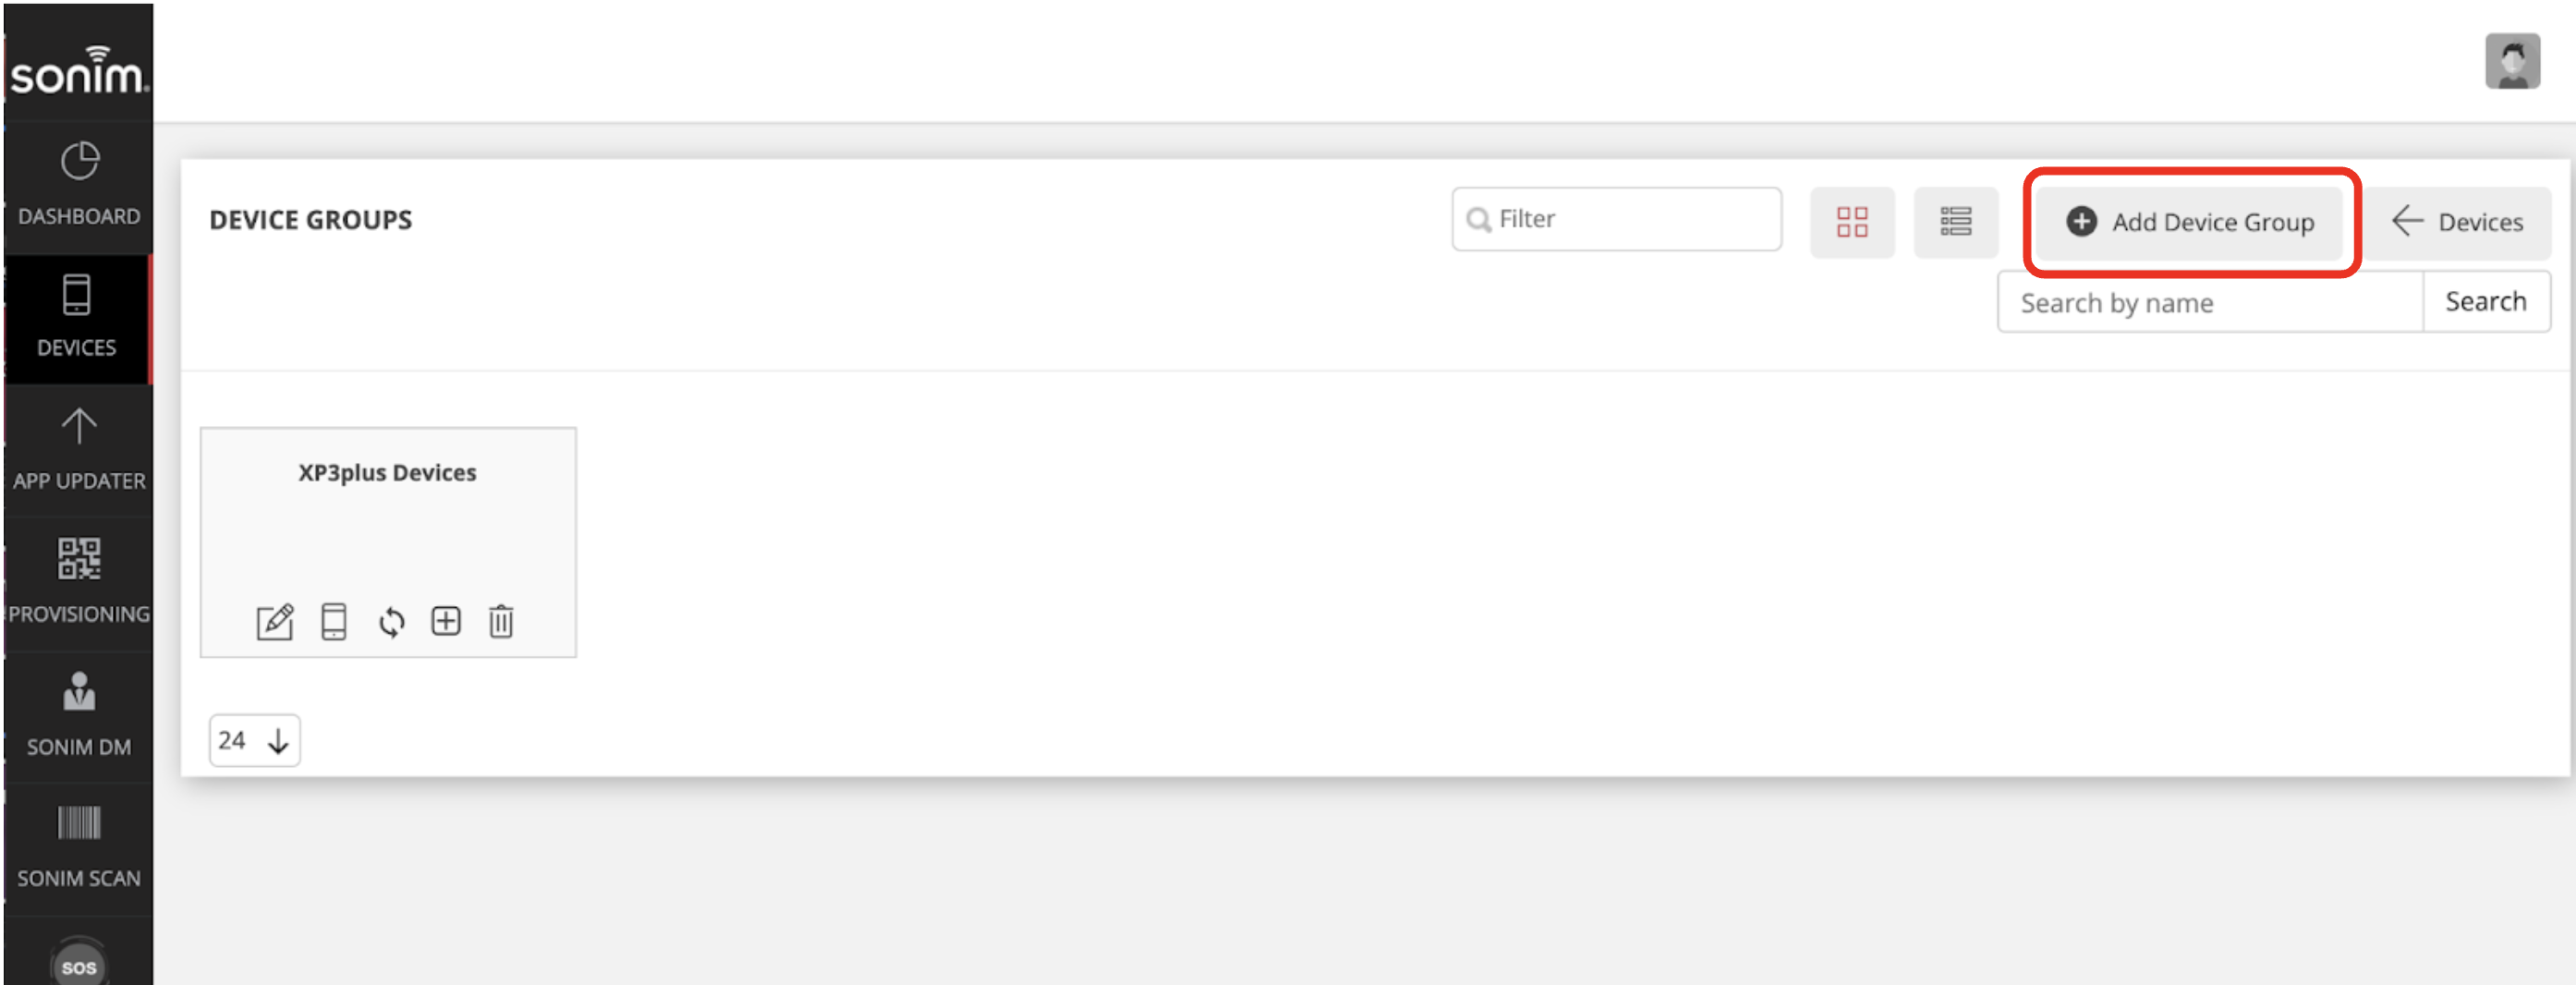
Task: Switch to list view layout
Action: coord(1955,222)
